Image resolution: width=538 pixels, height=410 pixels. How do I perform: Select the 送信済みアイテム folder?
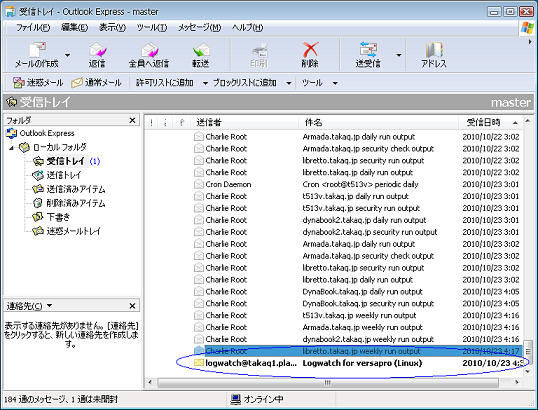pos(69,189)
